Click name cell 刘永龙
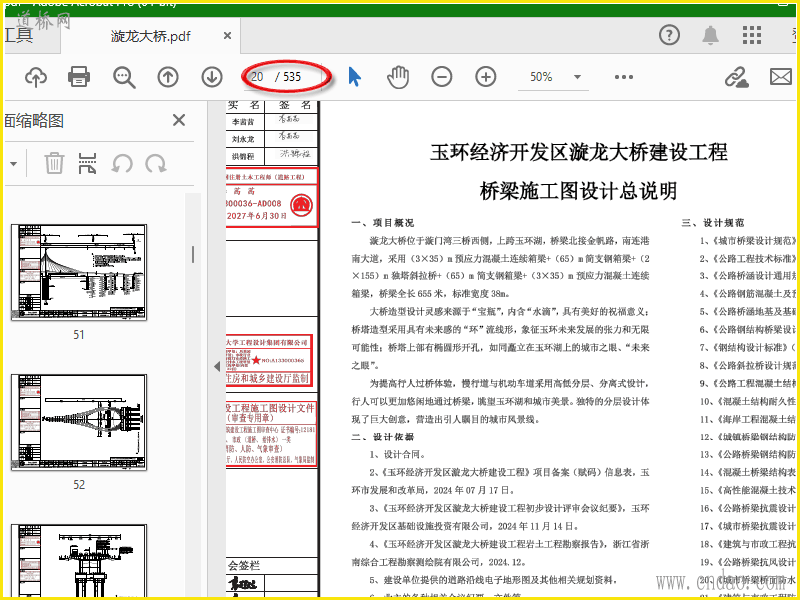 click(243, 139)
